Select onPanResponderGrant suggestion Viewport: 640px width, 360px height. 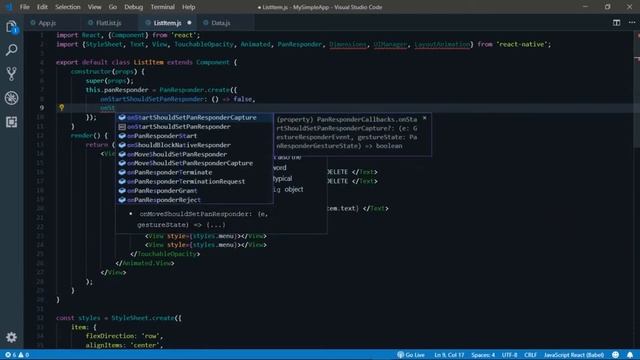point(194,191)
